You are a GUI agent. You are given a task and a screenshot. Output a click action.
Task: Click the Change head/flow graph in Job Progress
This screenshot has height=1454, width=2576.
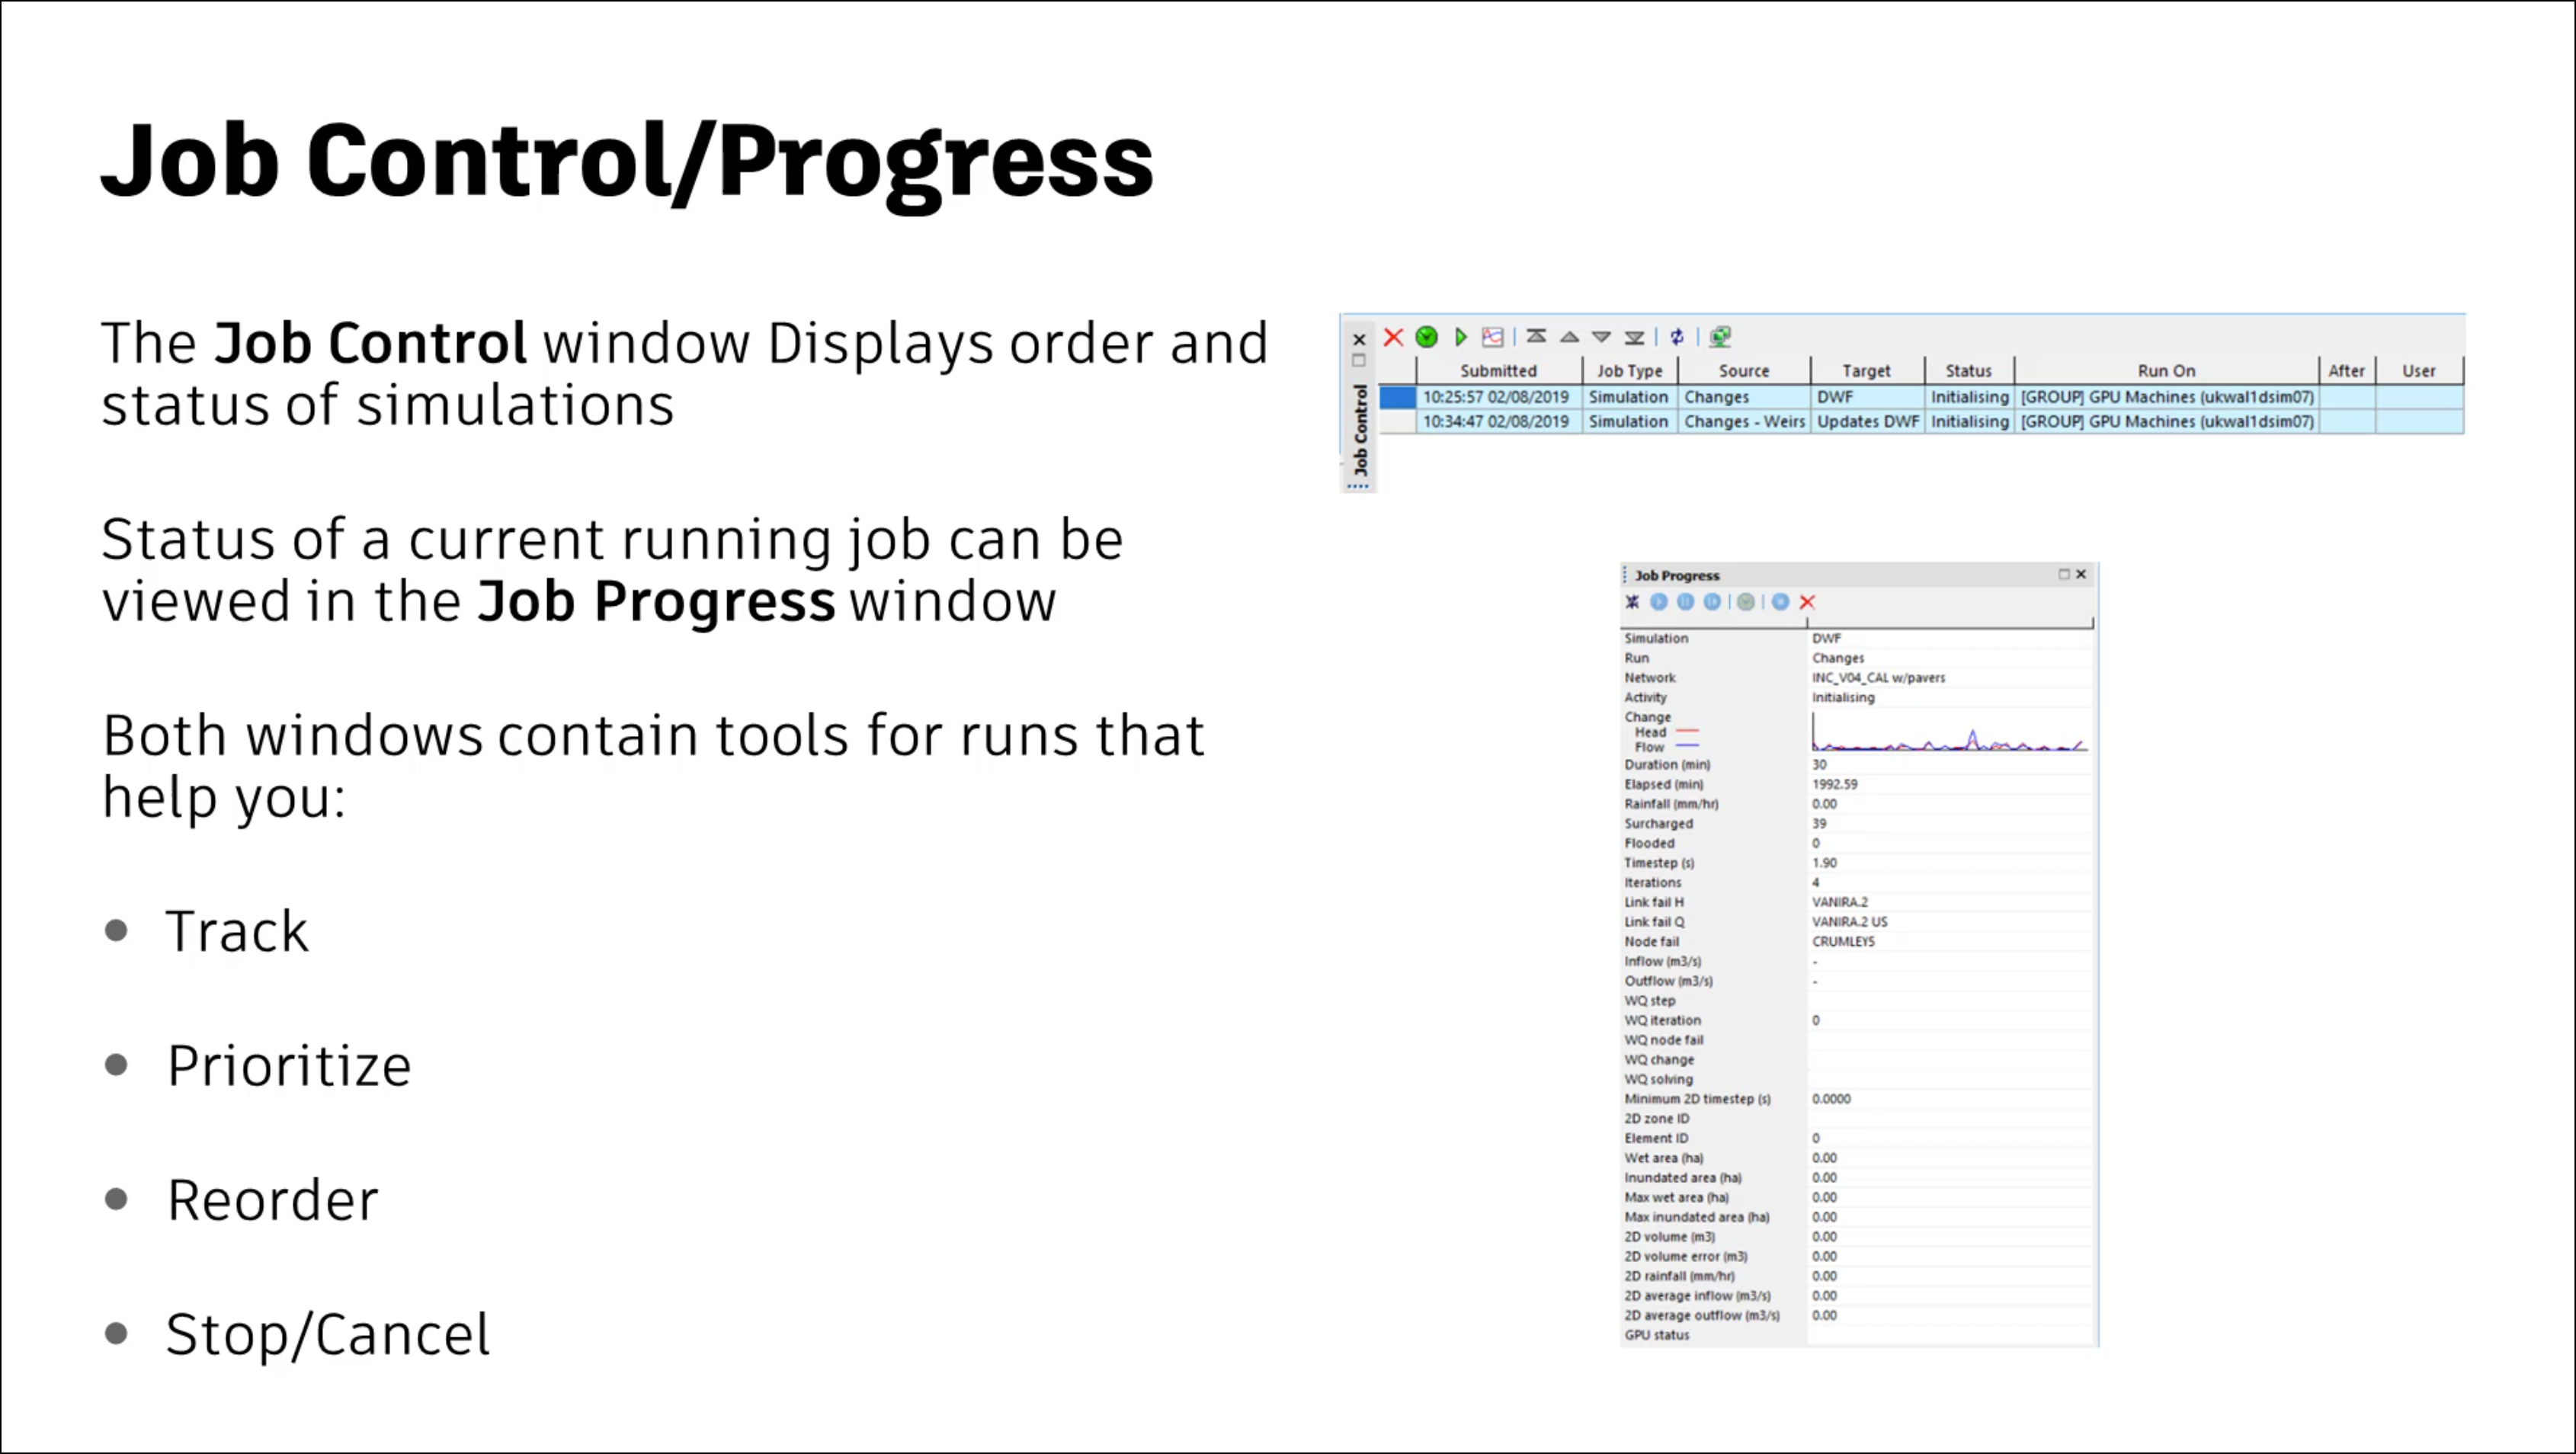click(1949, 732)
